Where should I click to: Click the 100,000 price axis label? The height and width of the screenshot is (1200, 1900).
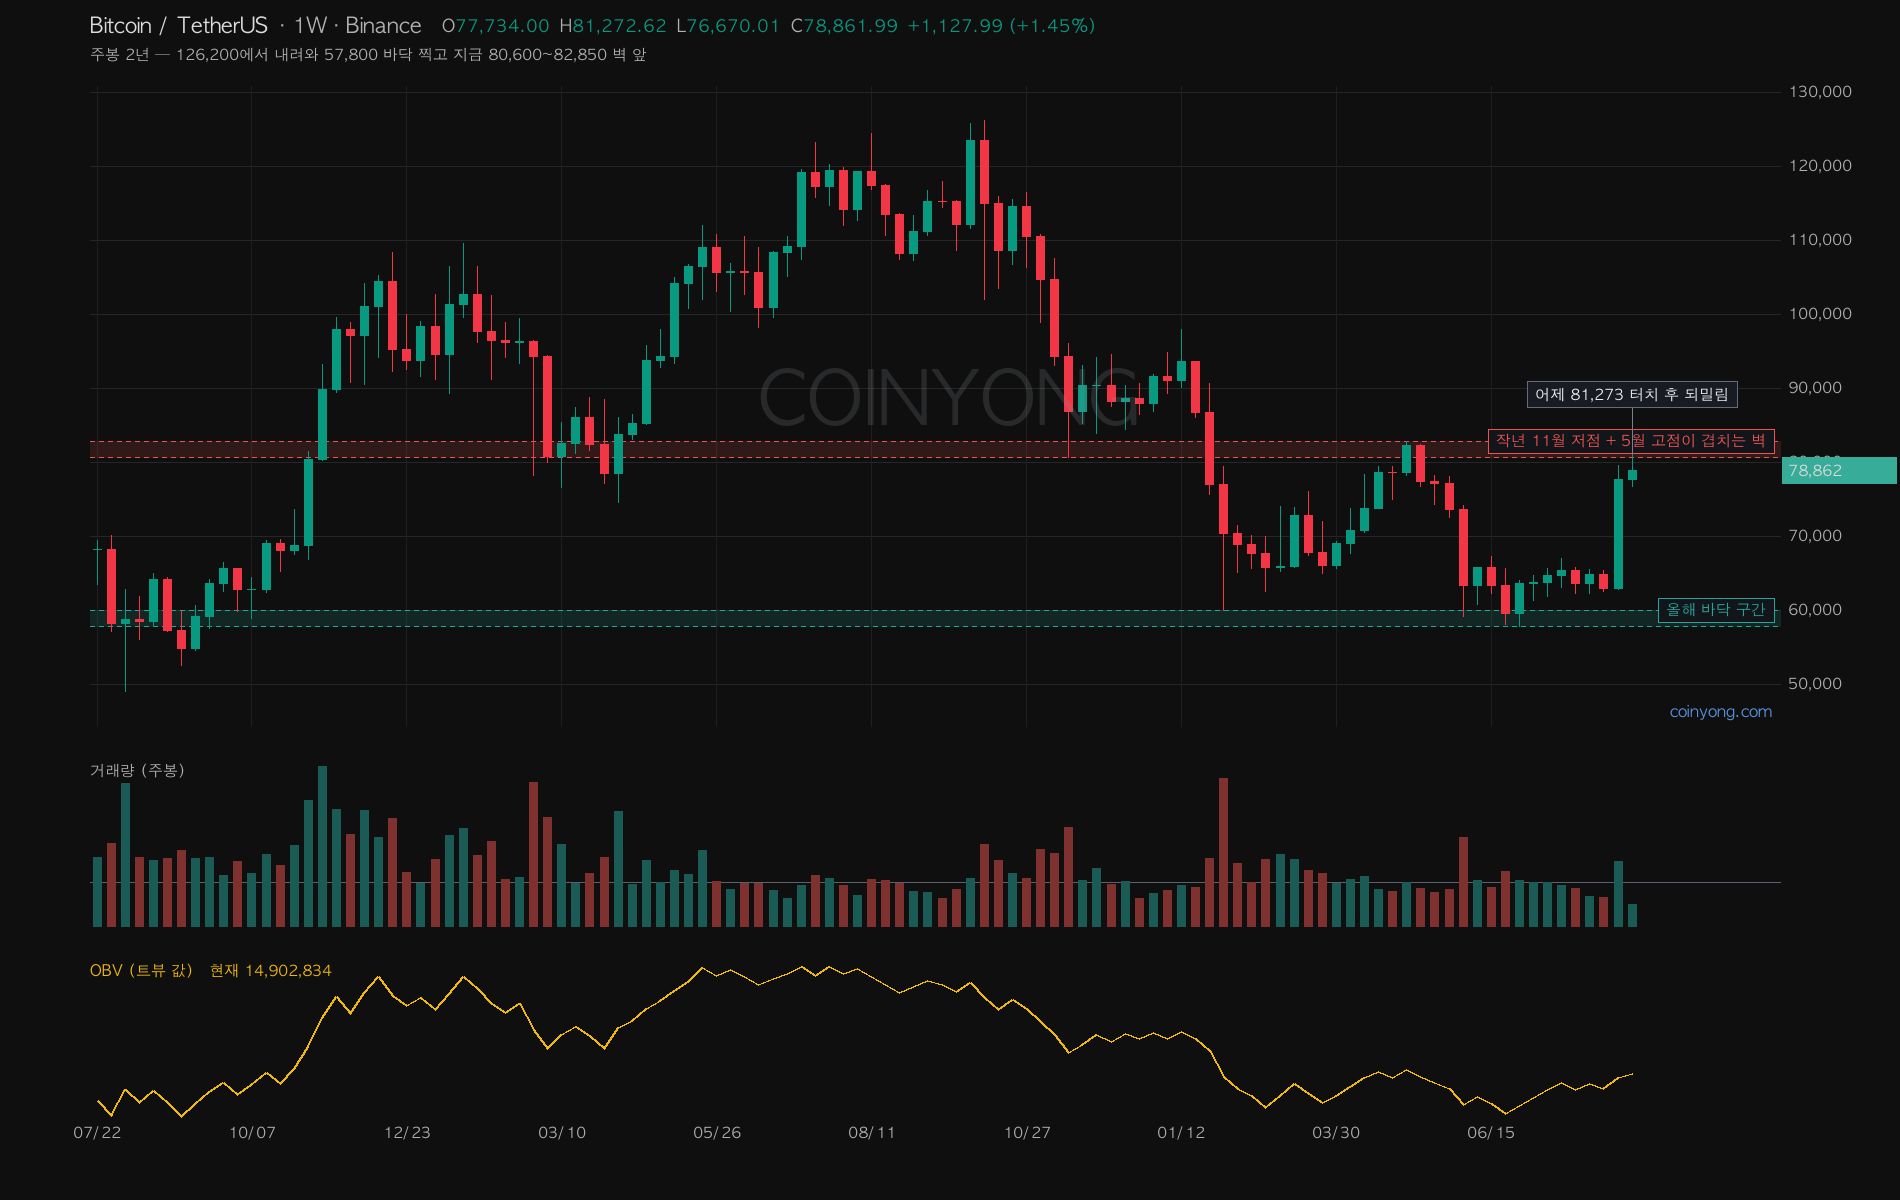click(x=1820, y=313)
